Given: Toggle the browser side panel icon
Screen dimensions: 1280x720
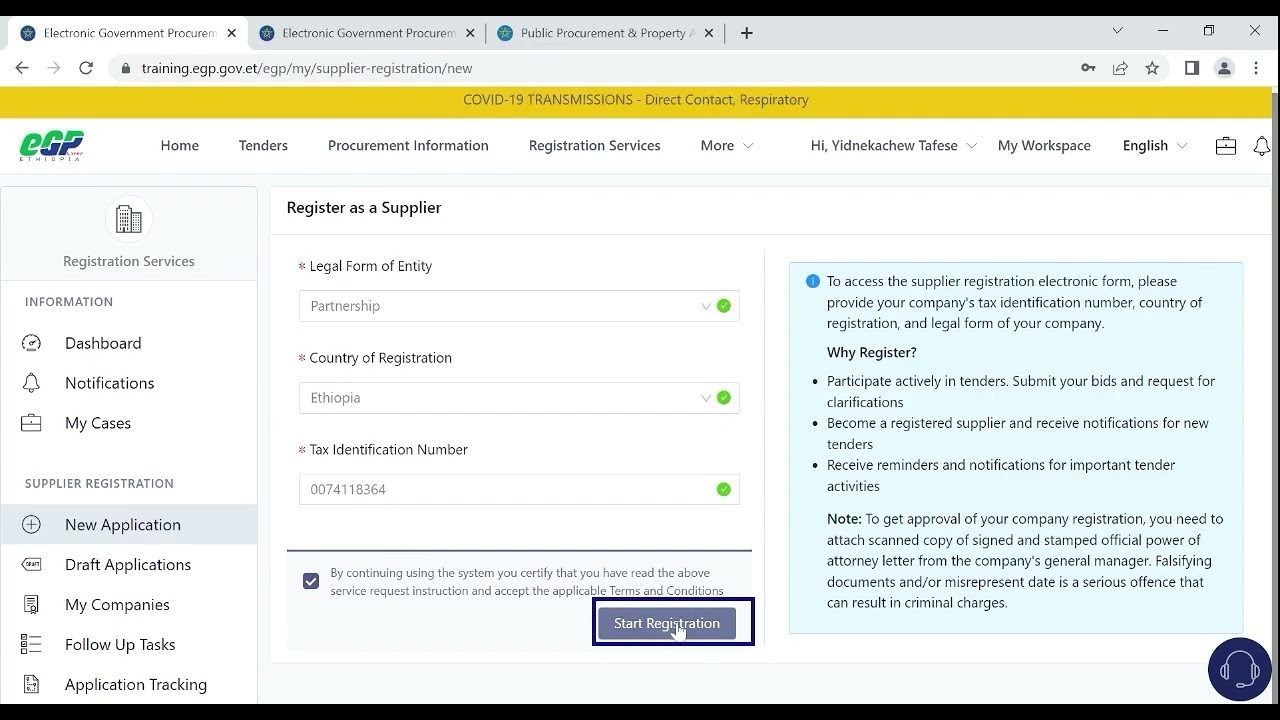Looking at the screenshot, I should point(1192,68).
